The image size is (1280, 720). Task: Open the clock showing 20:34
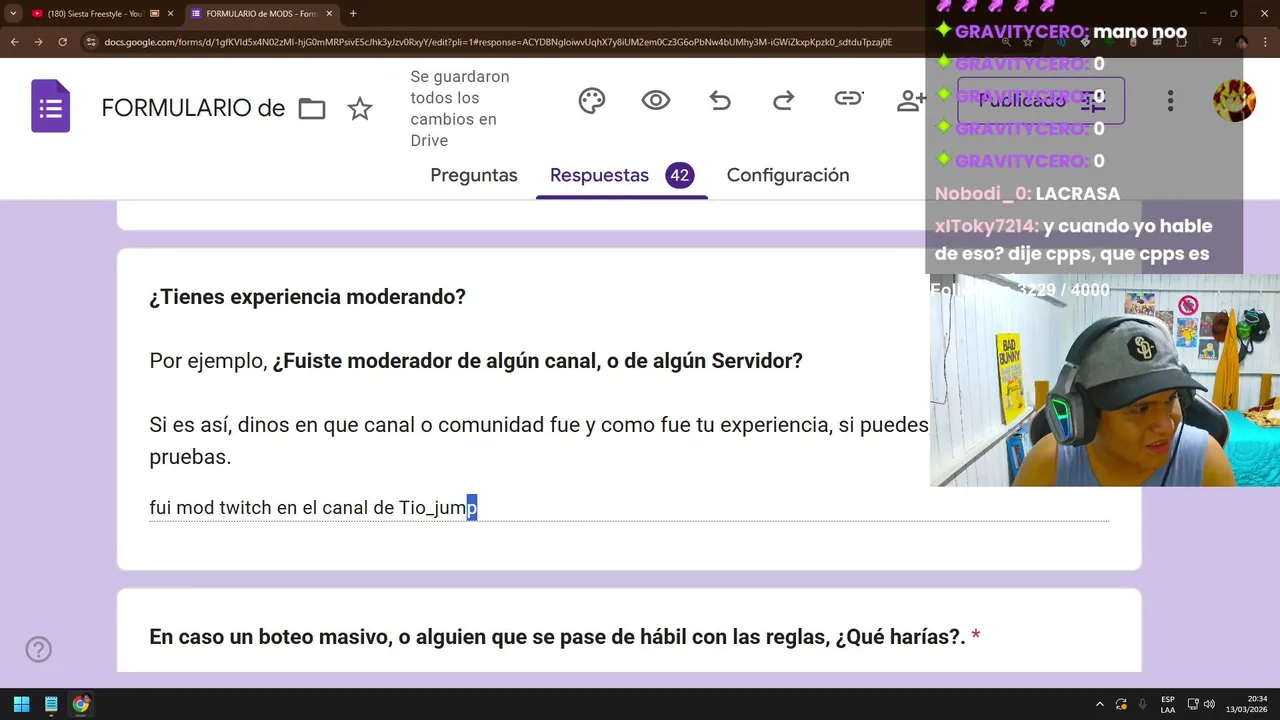click(x=1246, y=704)
